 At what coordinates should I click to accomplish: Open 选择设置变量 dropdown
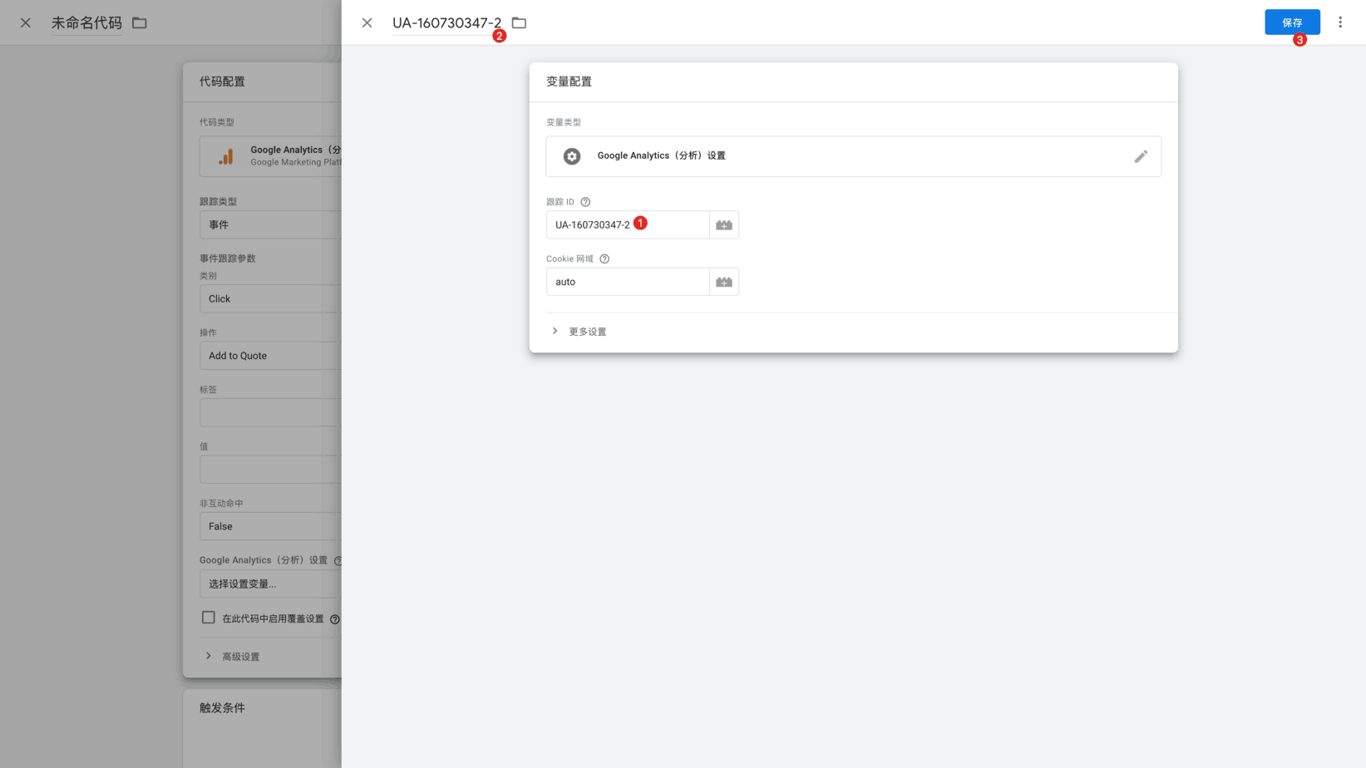270,584
